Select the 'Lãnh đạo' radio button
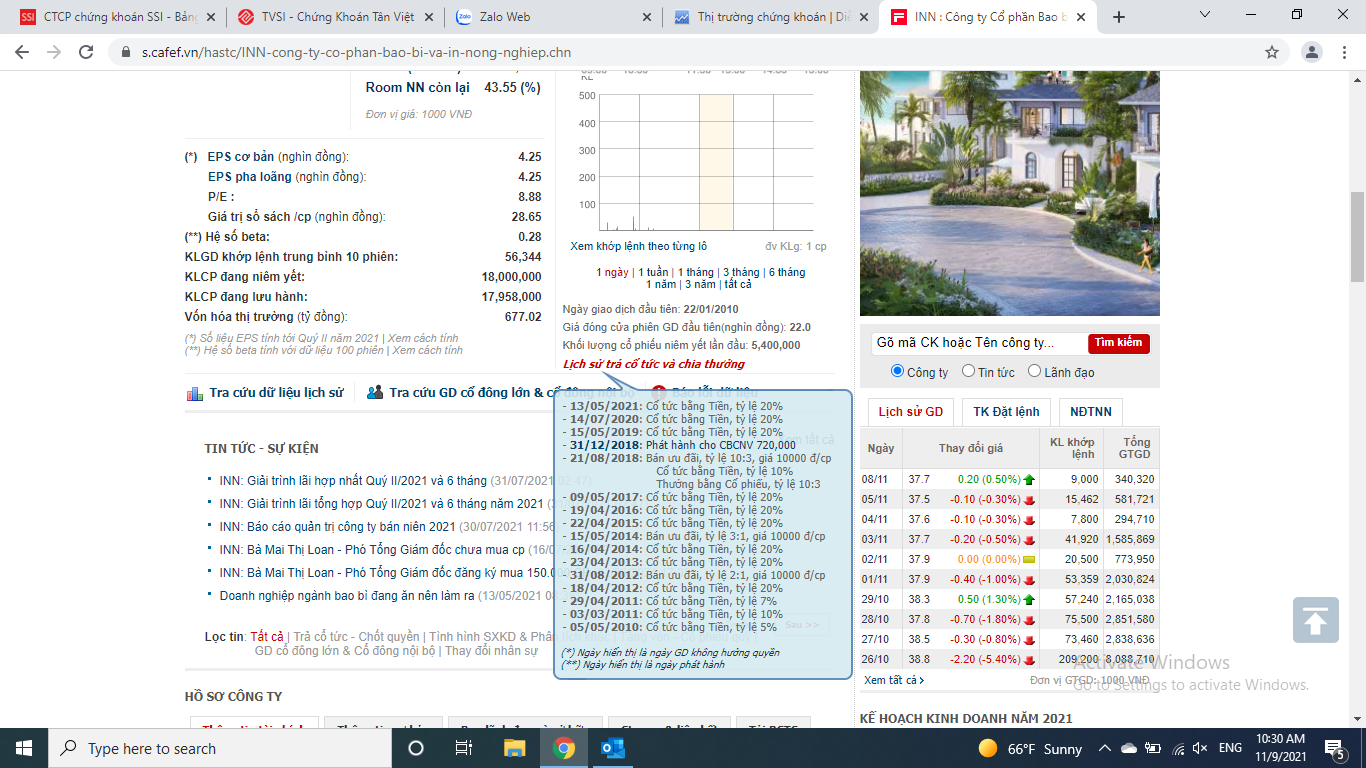 tap(1034, 371)
